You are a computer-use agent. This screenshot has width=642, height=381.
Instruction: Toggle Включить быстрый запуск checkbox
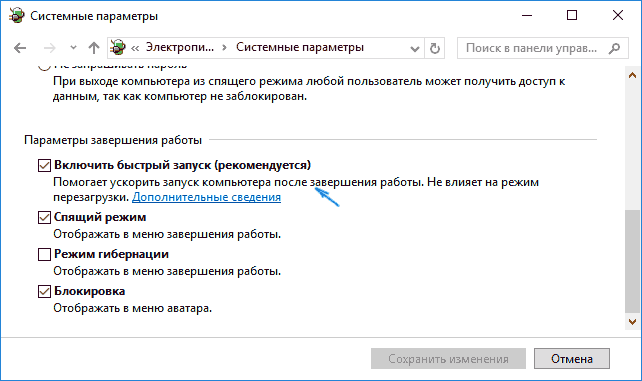(x=44, y=165)
